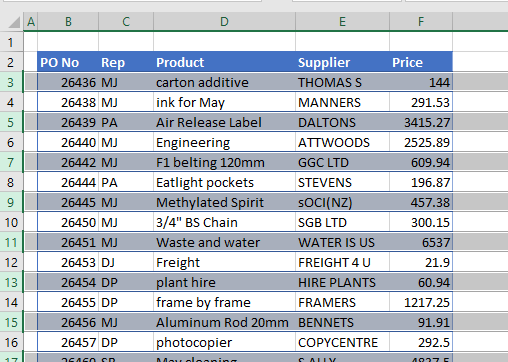Select column E header

click(x=342, y=22)
